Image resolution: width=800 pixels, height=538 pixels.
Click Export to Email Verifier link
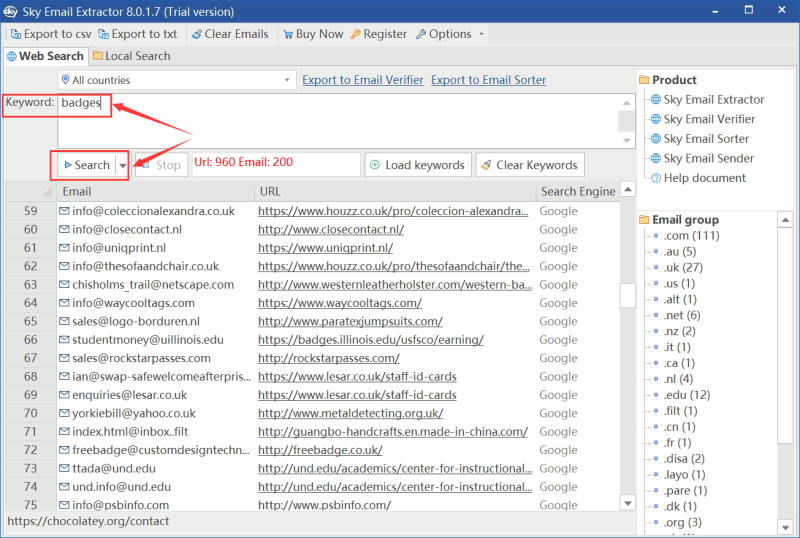[x=363, y=80]
